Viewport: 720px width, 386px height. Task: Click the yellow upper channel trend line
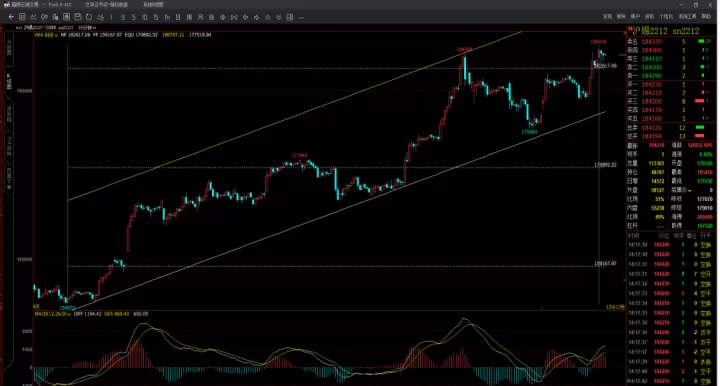pos(294,116)
